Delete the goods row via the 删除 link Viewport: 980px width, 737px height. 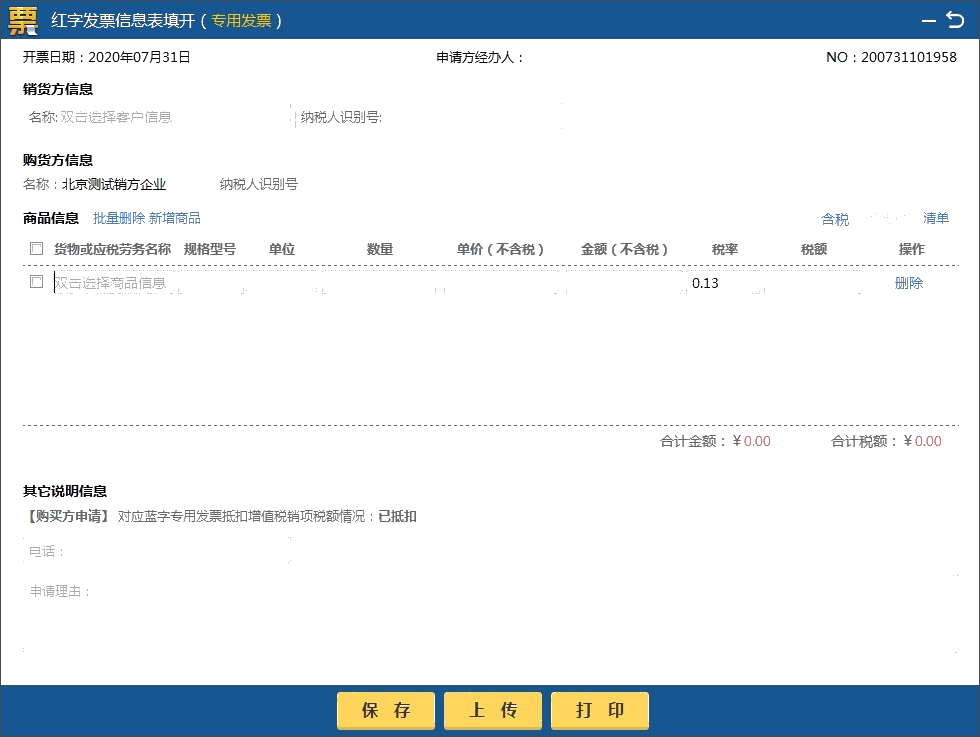909,283
